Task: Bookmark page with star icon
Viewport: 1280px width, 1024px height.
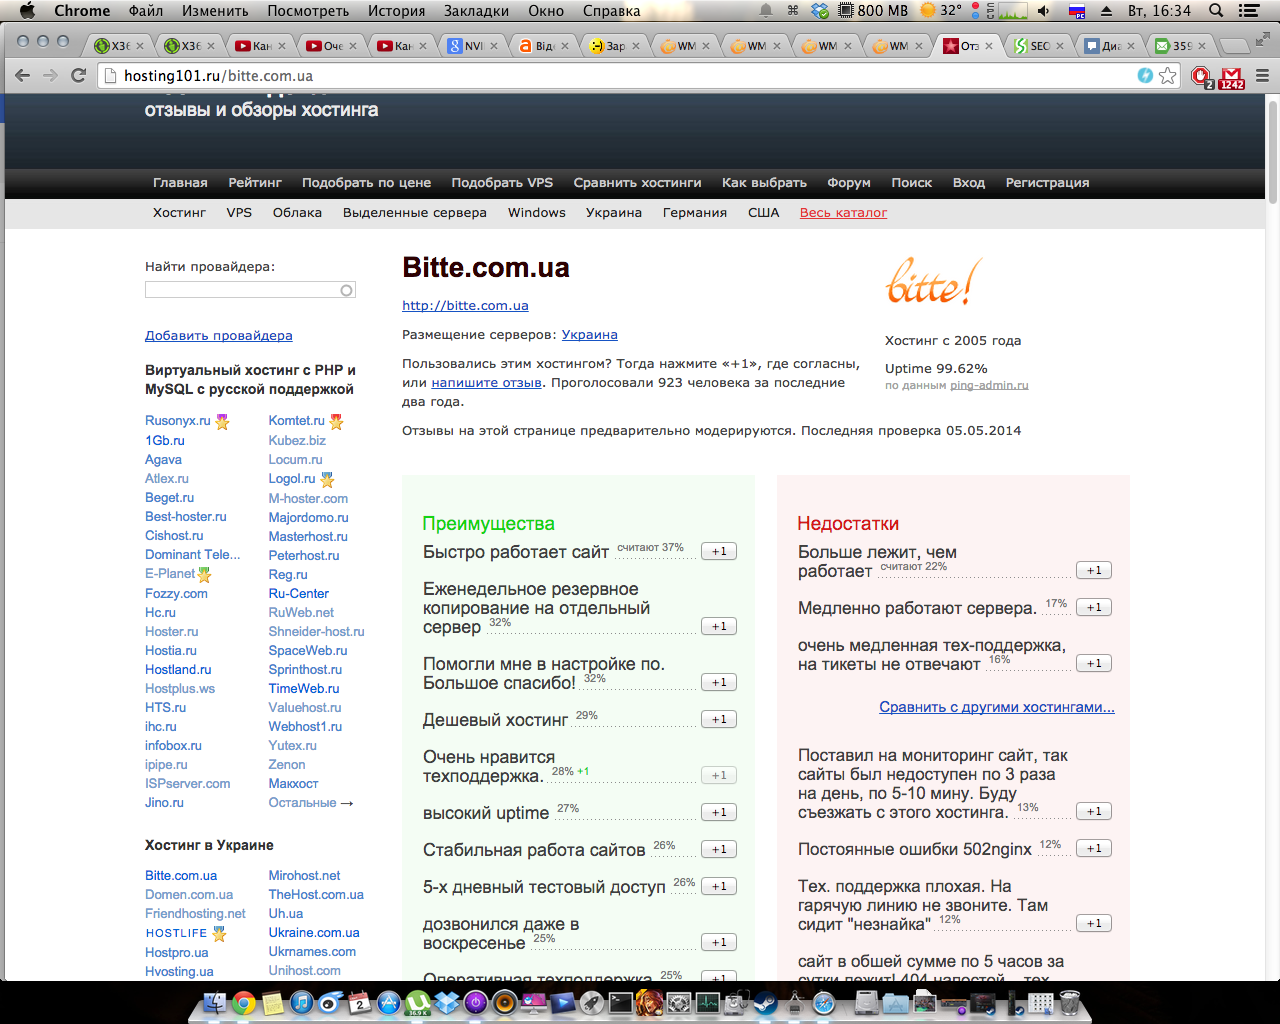Action: tap(1168, 75)
